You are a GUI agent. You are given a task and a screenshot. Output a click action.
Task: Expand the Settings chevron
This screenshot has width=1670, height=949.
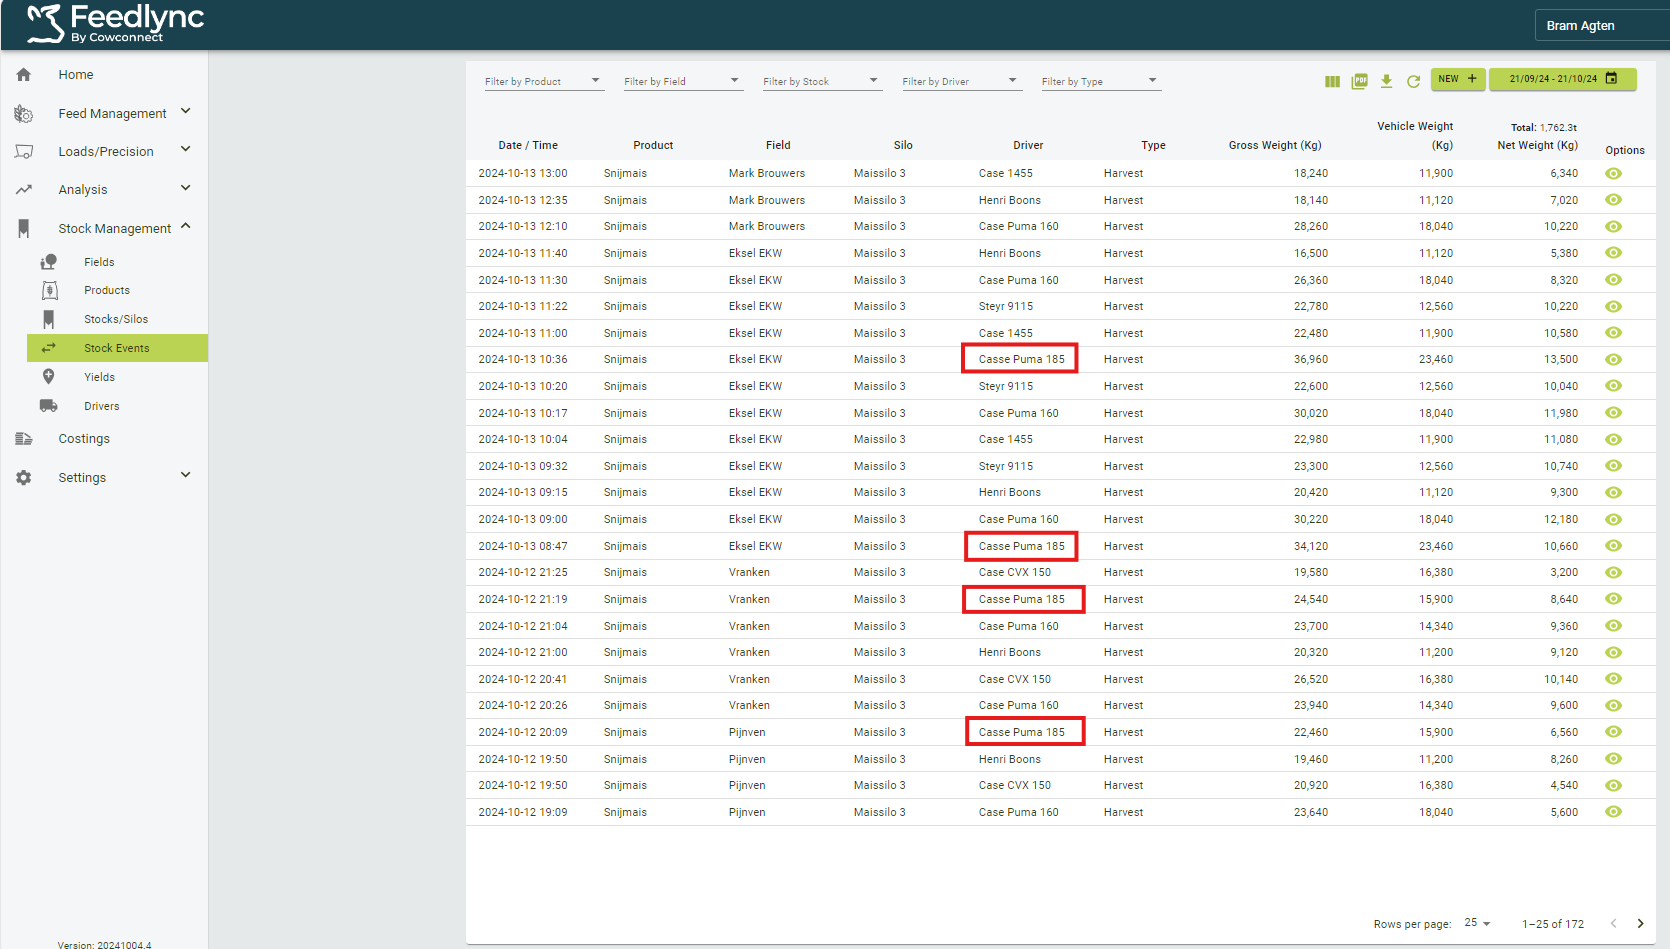pyautogui.click(x=186, y=476)
